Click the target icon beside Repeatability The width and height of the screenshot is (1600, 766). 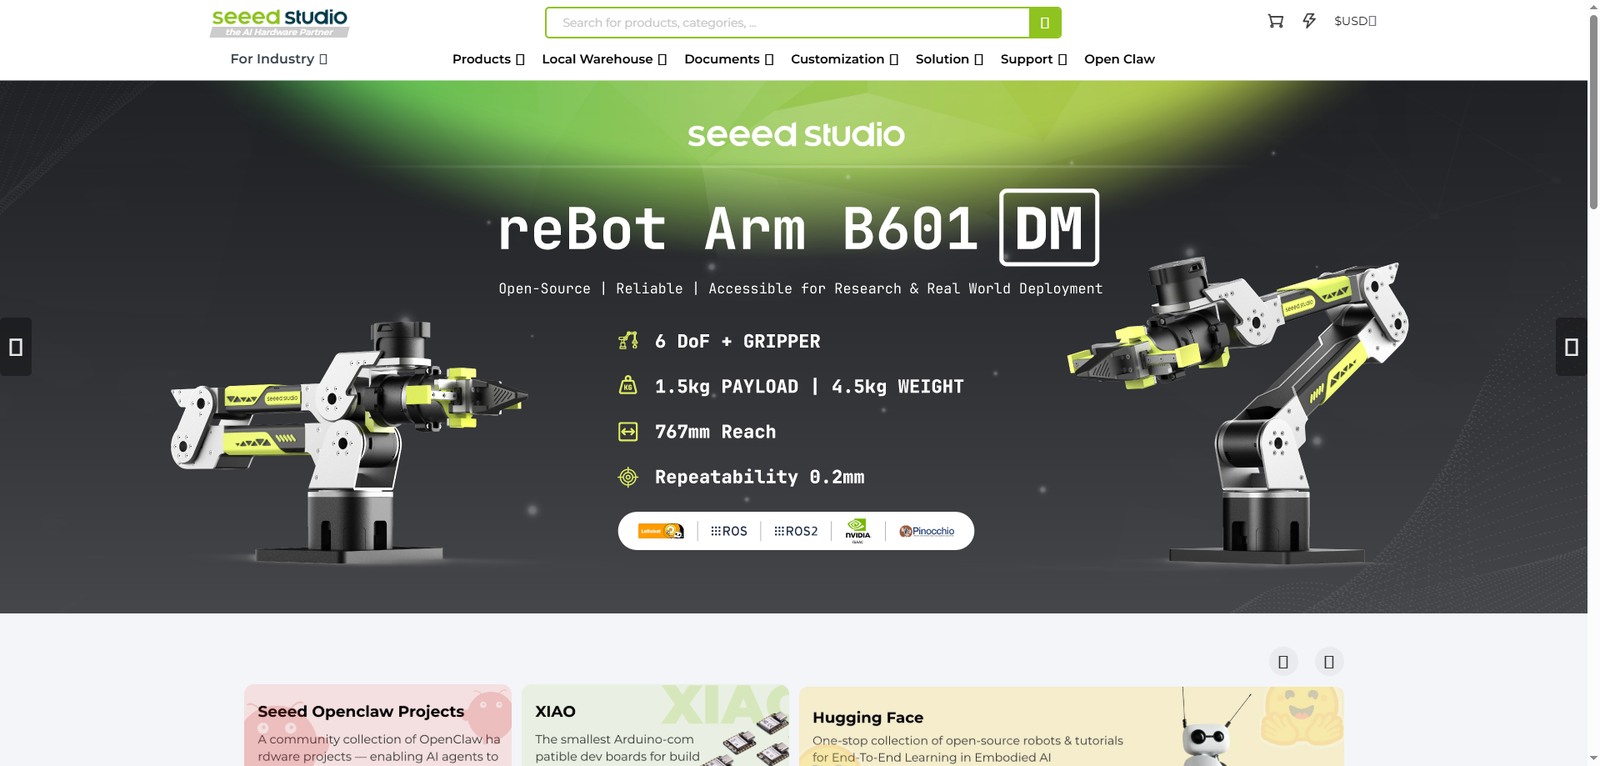point(628,477)
